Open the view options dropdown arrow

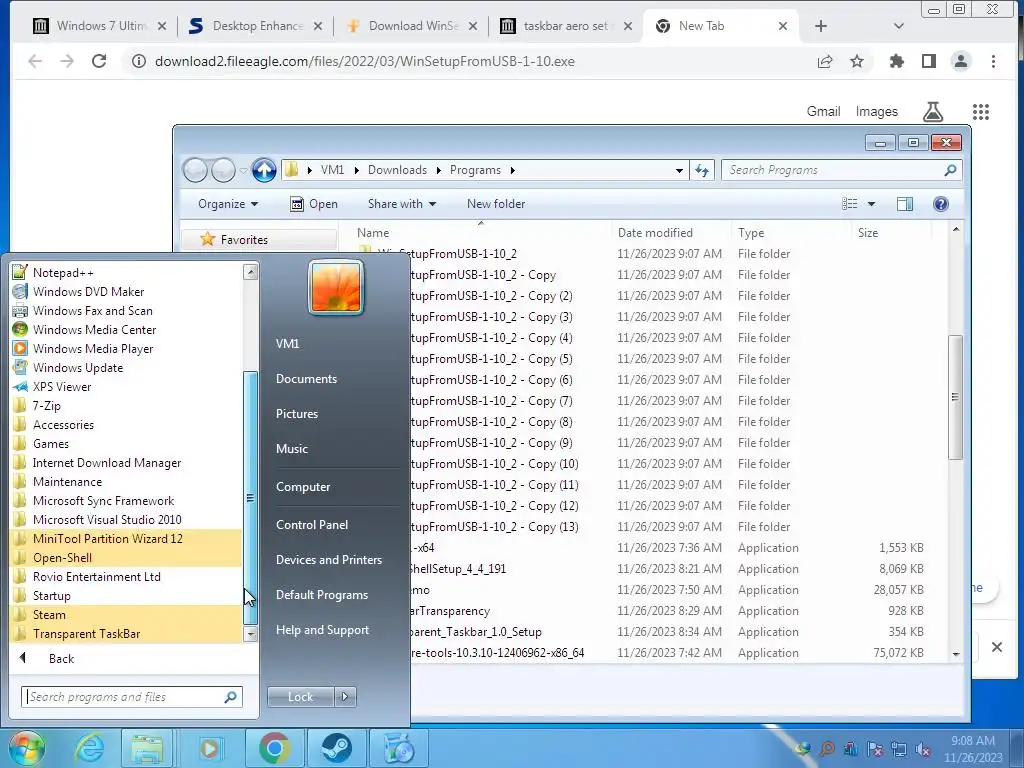click(871, 204)
